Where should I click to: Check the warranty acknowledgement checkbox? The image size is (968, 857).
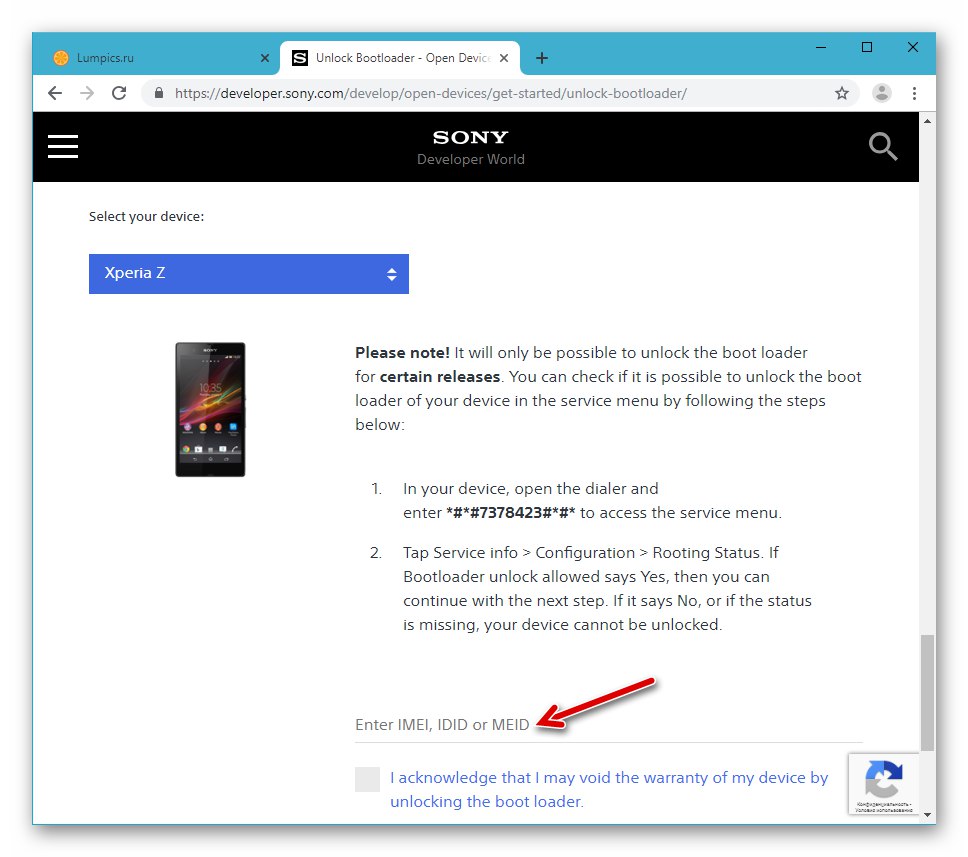click(367, 779)
